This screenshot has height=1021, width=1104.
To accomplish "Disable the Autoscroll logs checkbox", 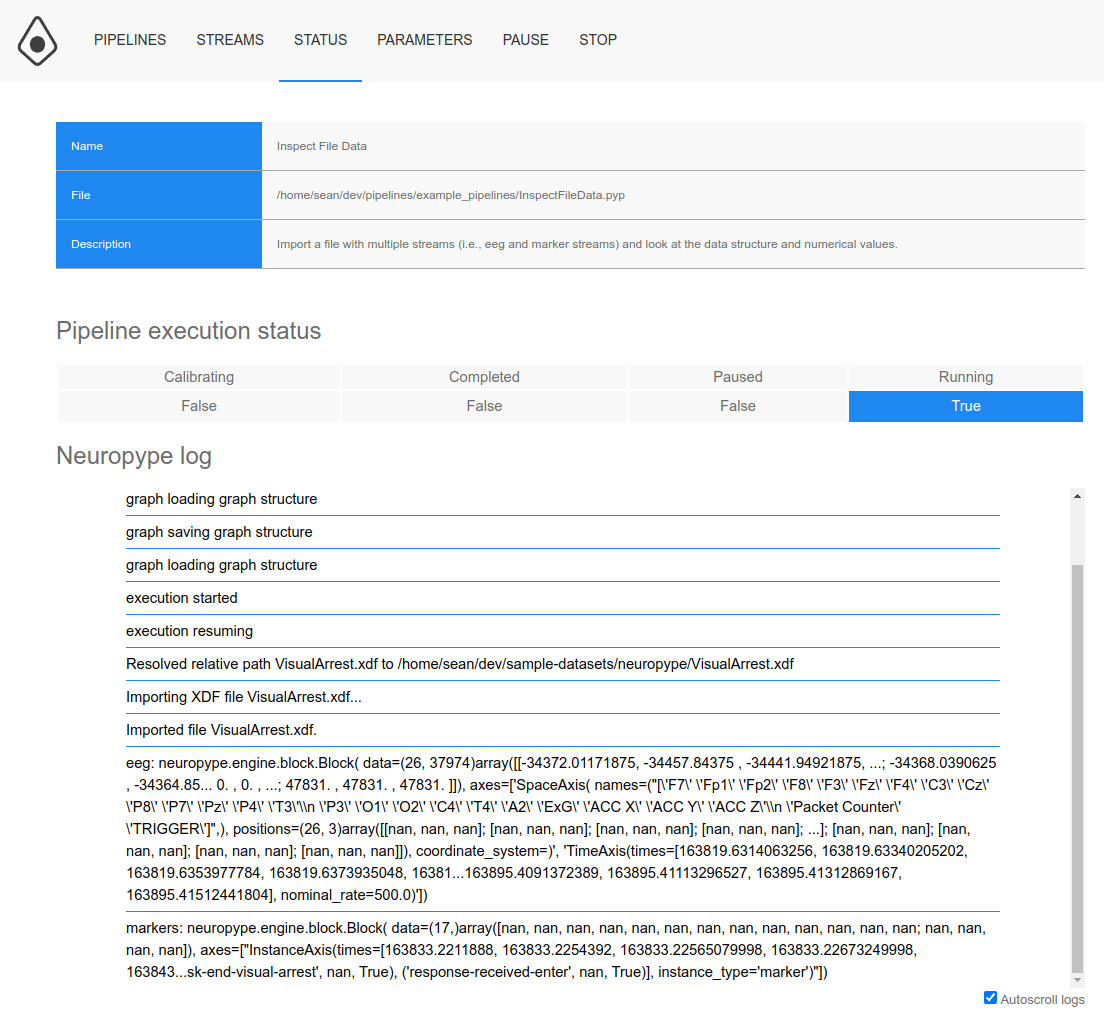I will [x=990, y=997].
